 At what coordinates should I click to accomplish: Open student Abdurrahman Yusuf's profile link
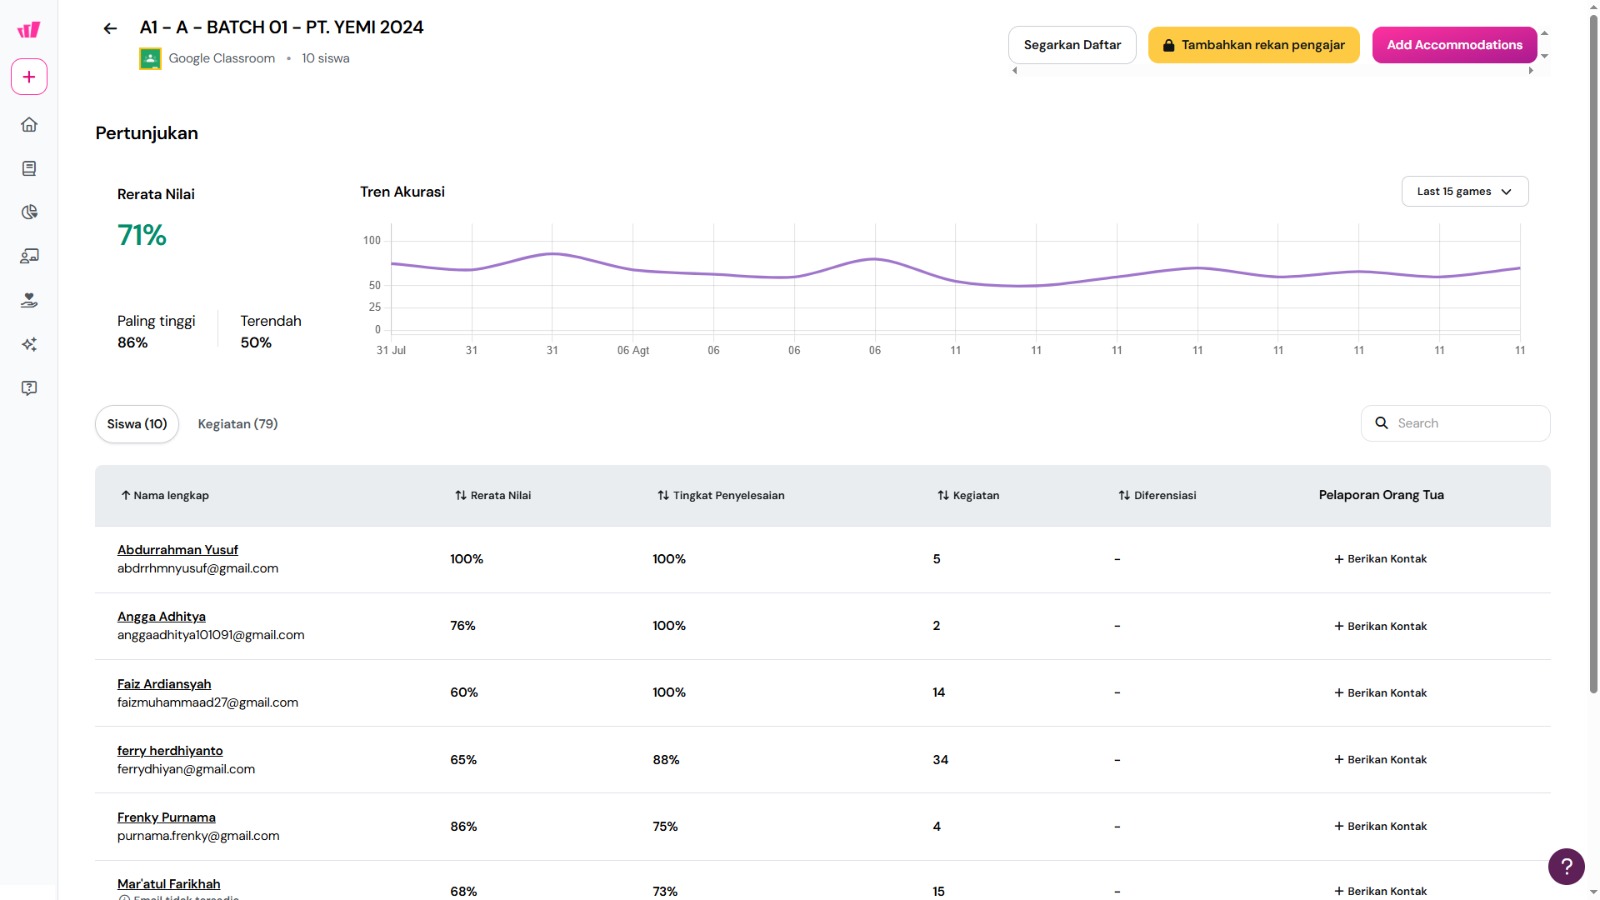click(x=177, y=550)
